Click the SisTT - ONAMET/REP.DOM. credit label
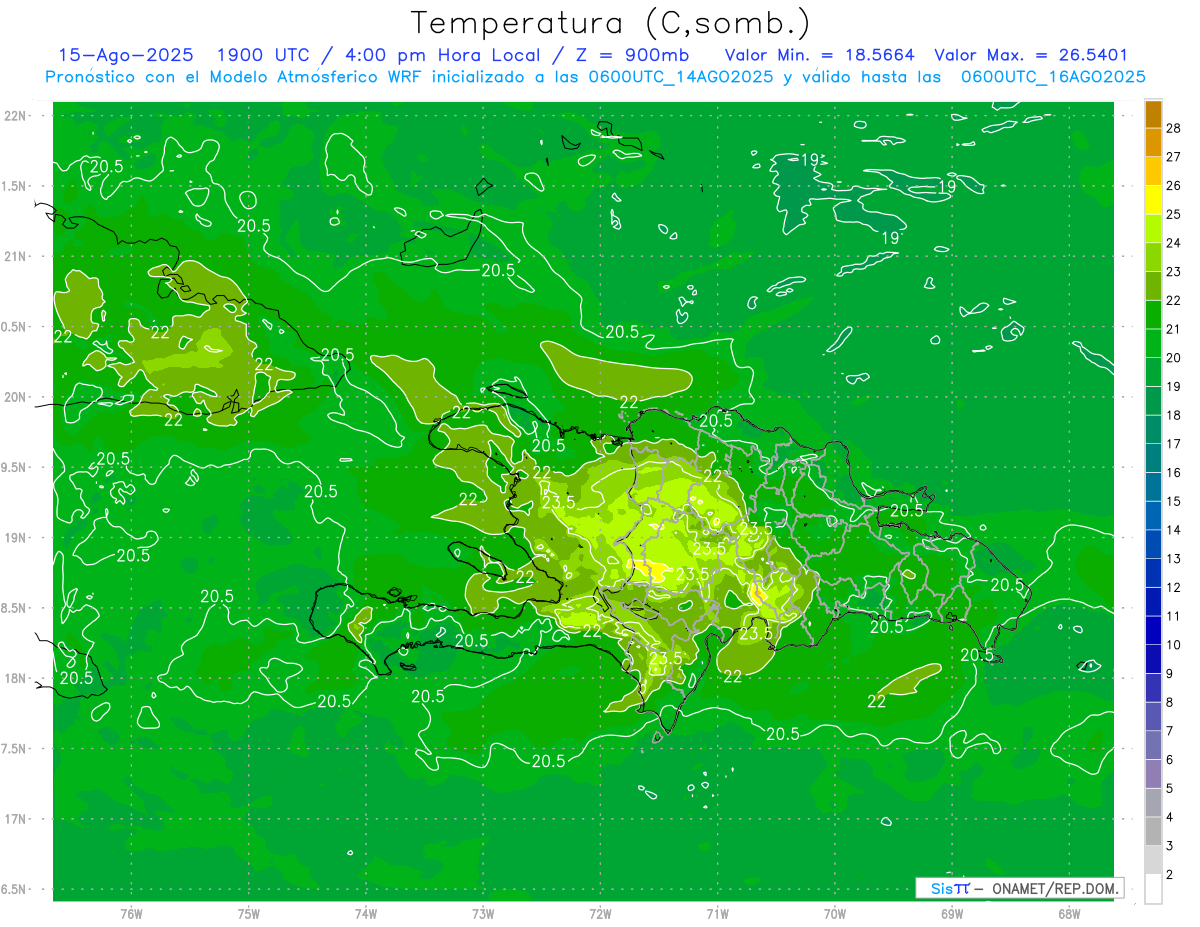 coord(1020,888)
